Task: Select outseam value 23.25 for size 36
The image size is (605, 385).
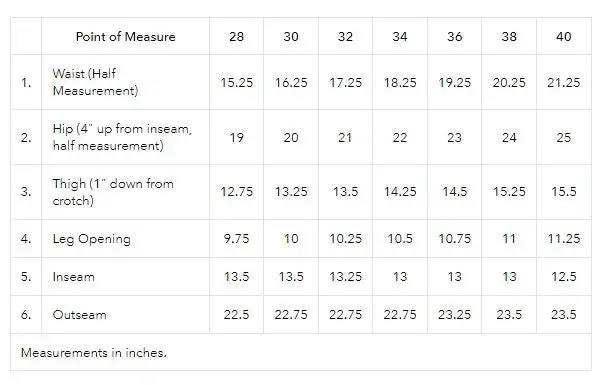Action: pyautogui.click(x=454, y=314)
